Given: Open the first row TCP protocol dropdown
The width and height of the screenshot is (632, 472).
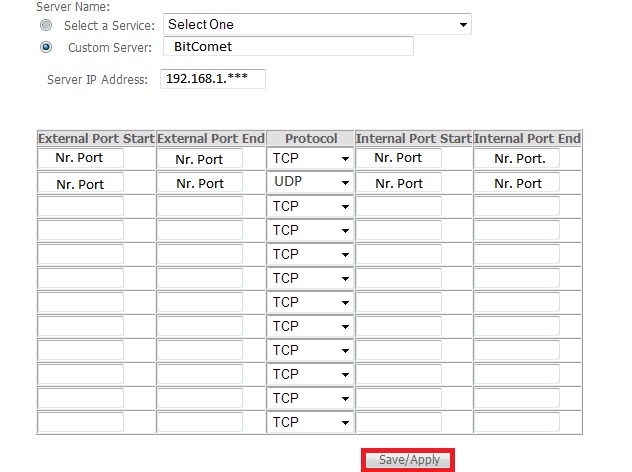Looking at the screenshot, I should [x=310, y=158].
